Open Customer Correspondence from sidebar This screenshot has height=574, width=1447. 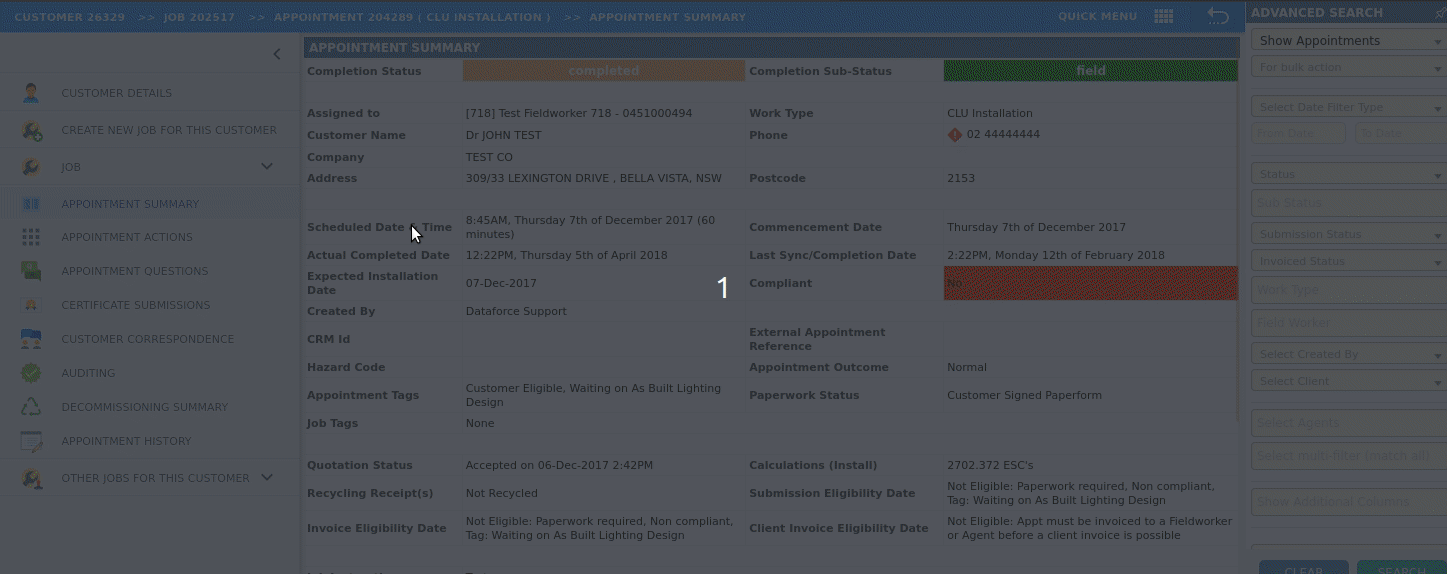147,339
